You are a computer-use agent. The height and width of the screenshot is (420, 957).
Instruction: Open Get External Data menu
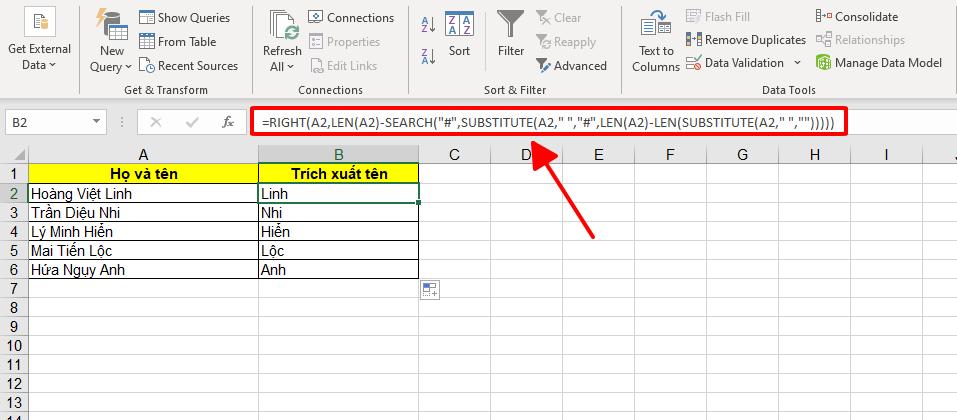click(x=39, y=40)
